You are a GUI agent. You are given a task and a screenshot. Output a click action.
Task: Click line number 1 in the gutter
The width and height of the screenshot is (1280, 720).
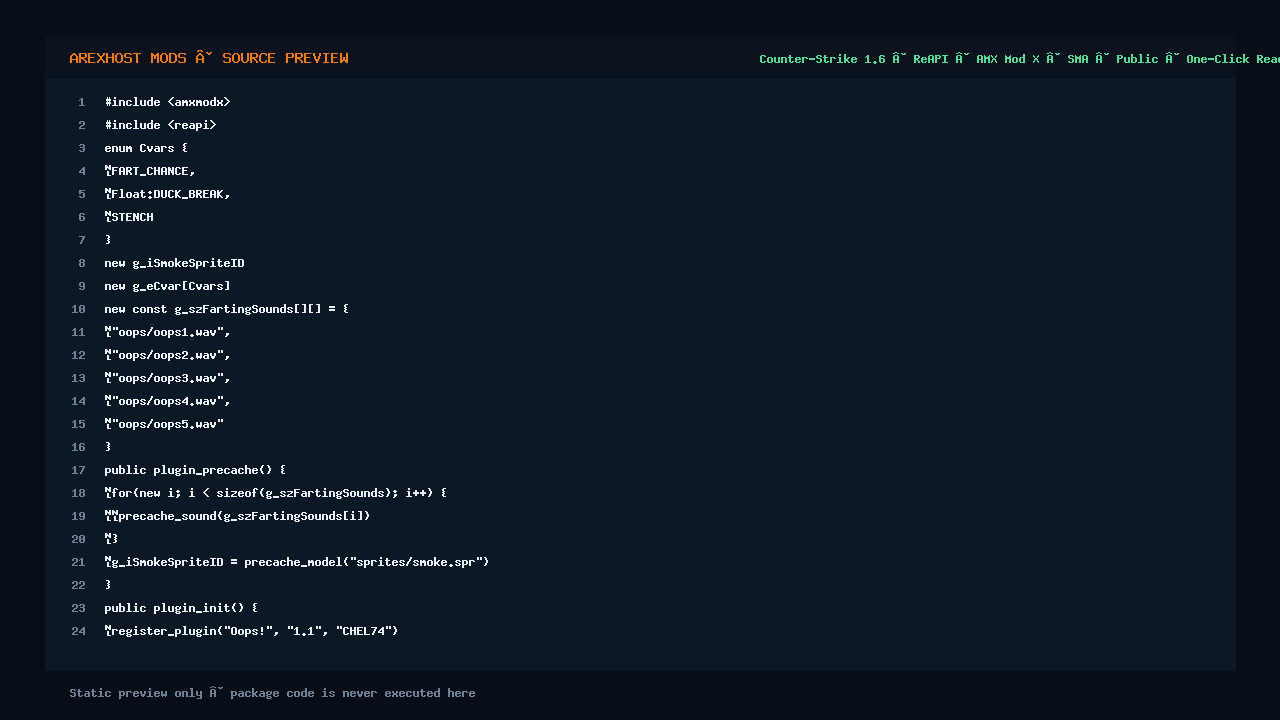click(82, 102)
